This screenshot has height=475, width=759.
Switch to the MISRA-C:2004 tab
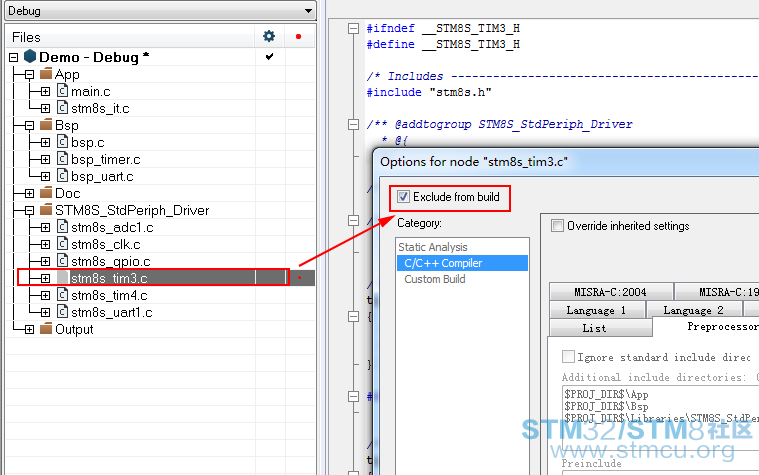click(x=611, y=292)
